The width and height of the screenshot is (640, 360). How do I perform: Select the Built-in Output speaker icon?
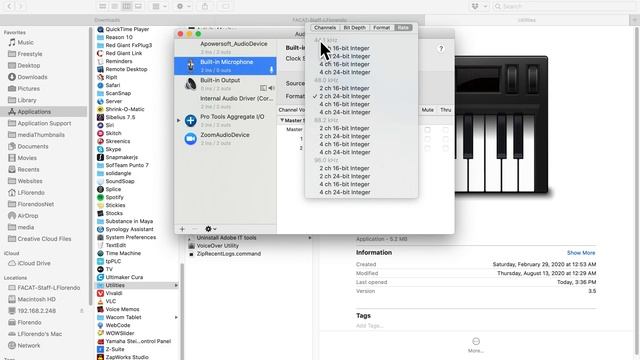(190, 84)
